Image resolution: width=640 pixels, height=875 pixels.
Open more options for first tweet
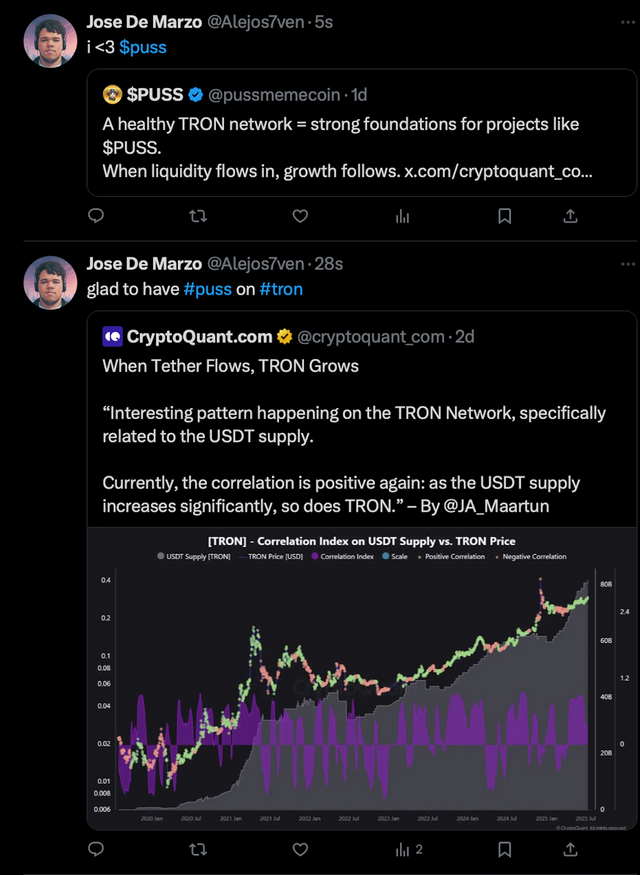pos(628,22)
